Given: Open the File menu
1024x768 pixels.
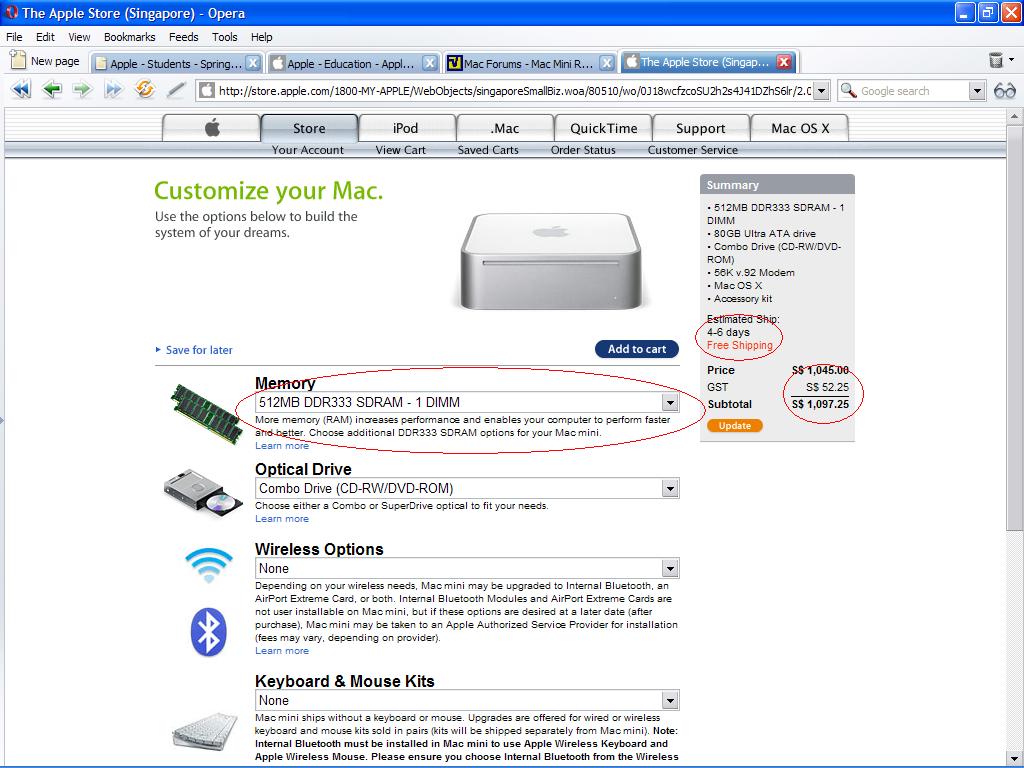Looking at the screenshot, I should [14, 37].
